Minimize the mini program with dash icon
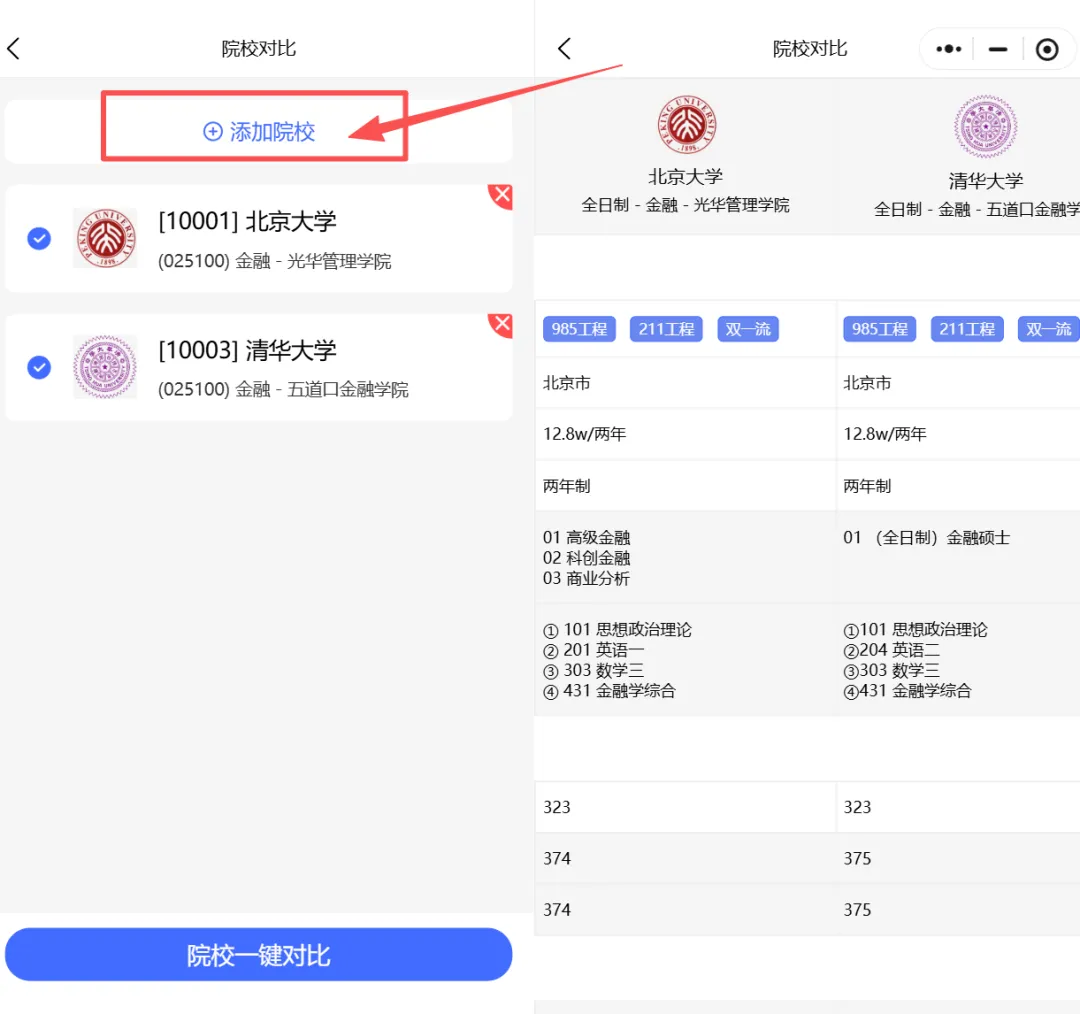This screenshot has width=1080, height=1014. 997,49
